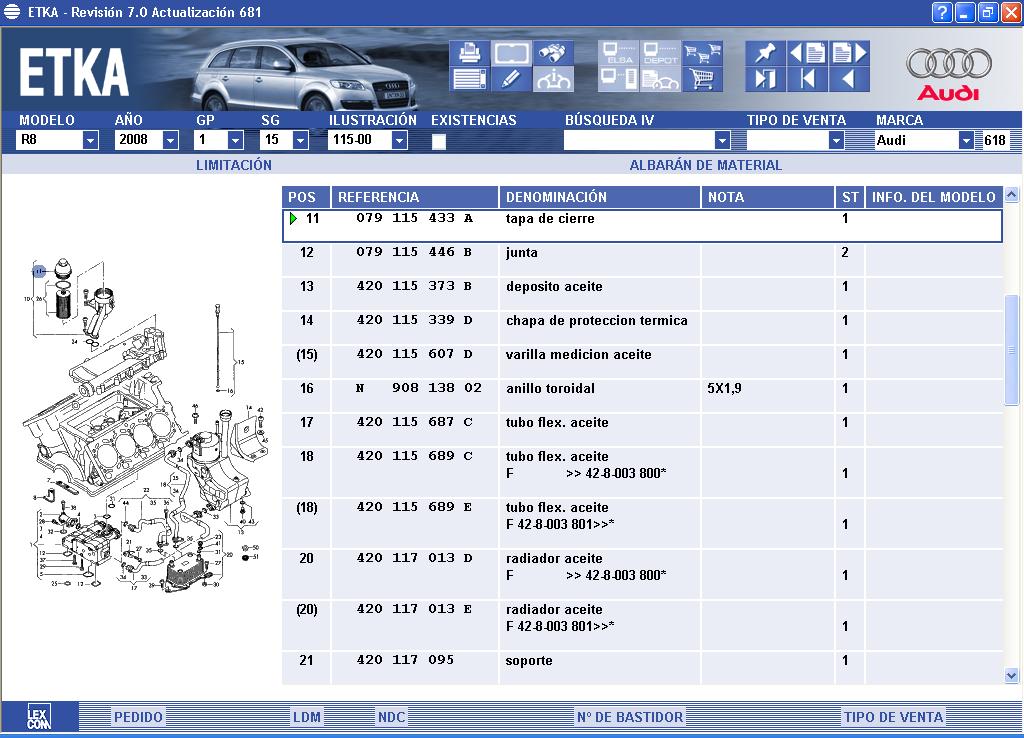
Task: Click the DEPOT icon
Action: pyautogui.click(x=660, y=52)
